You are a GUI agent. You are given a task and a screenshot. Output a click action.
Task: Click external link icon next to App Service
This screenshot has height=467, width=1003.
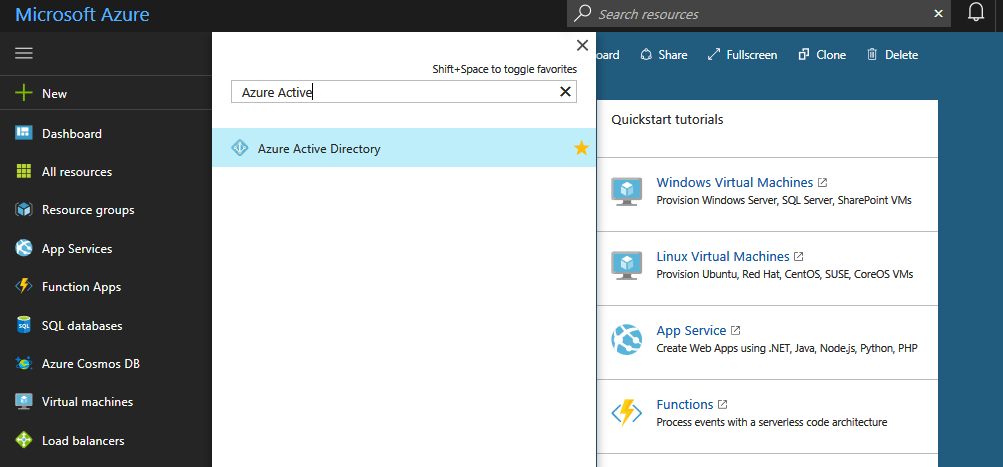[x=736, y=331]
